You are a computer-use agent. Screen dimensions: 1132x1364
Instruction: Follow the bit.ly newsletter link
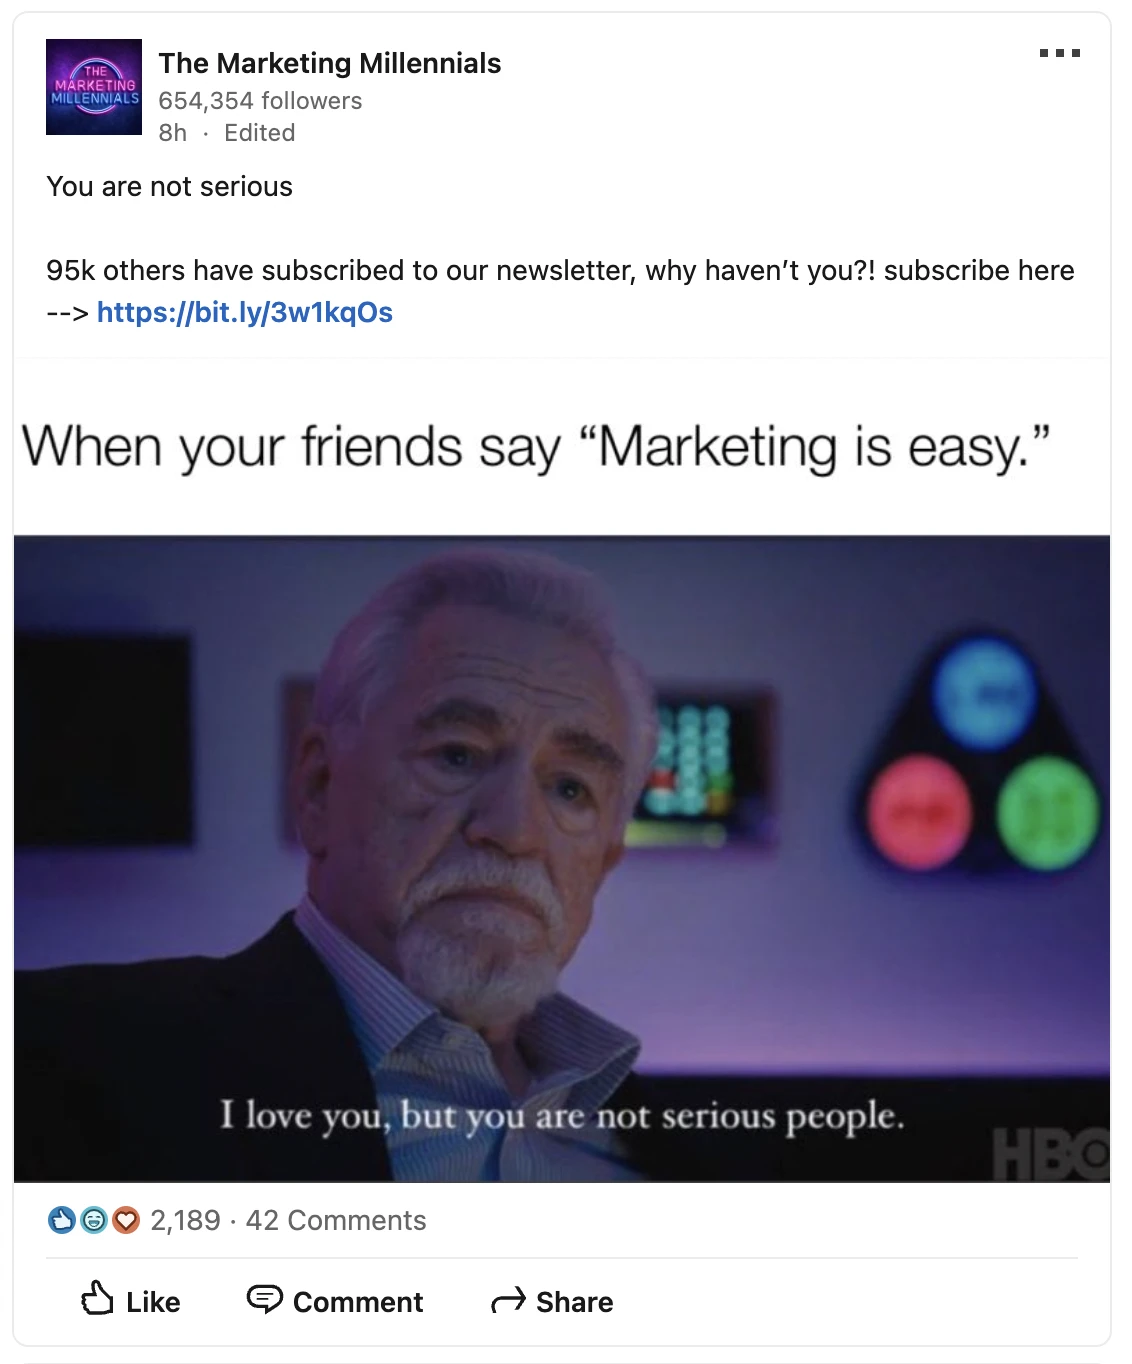(245, 312)
